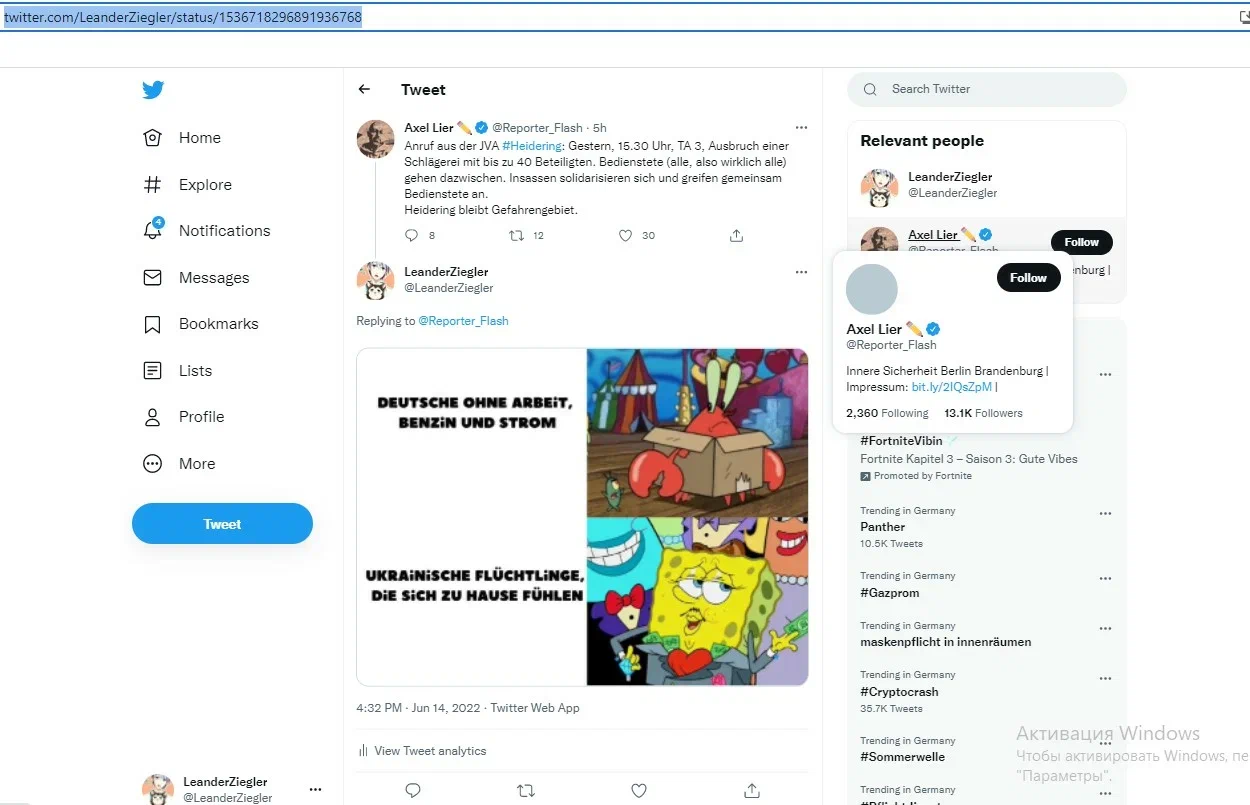This screenshot has width=1250, height=805.
Task: Click the browser address bar URL
Action: [x=183, y=17]
